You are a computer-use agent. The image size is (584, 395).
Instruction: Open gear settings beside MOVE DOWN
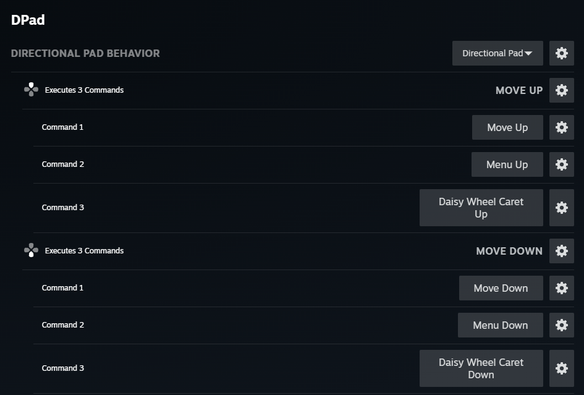click(x=561, y=251)
